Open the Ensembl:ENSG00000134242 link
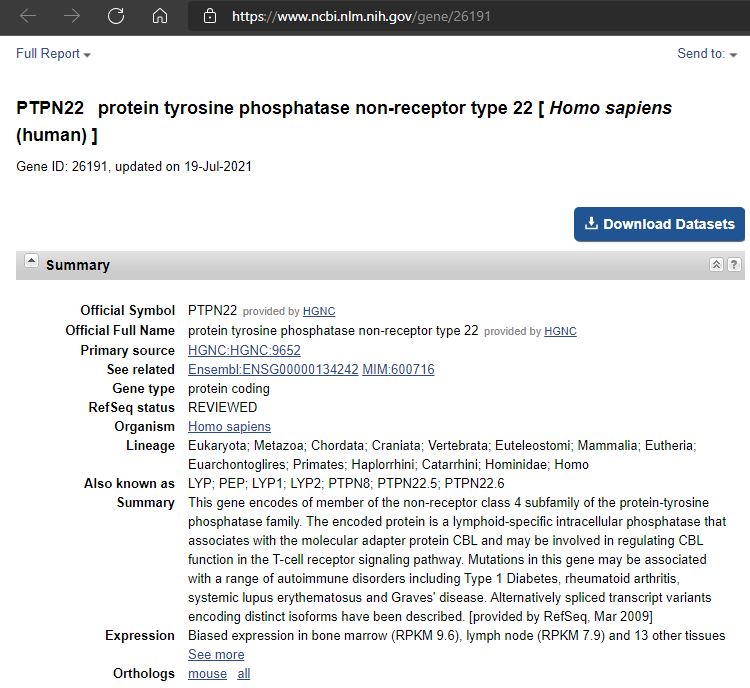Viewport: 750px width, 688px height. click(273, 369)
